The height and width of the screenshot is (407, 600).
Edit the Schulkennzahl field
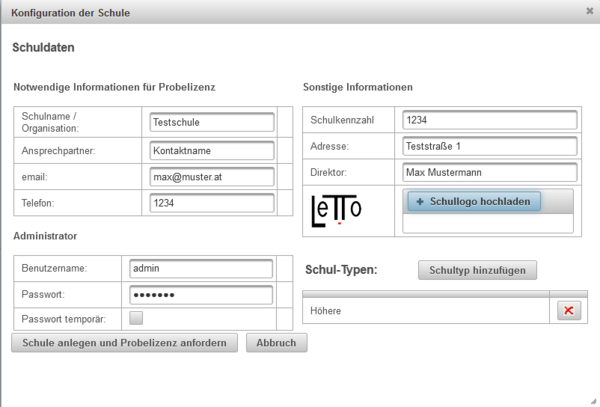coord(489,120)
